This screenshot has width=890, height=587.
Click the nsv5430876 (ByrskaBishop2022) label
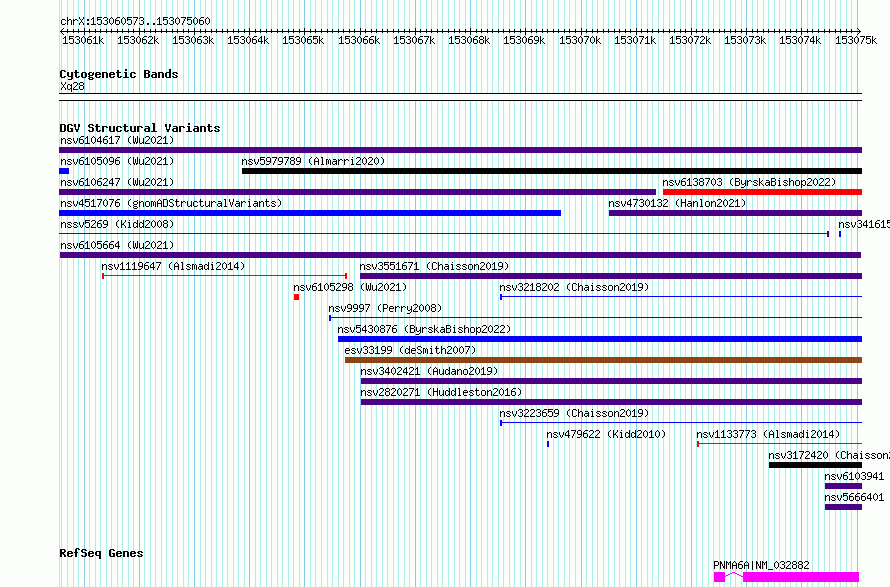(424, 329)
